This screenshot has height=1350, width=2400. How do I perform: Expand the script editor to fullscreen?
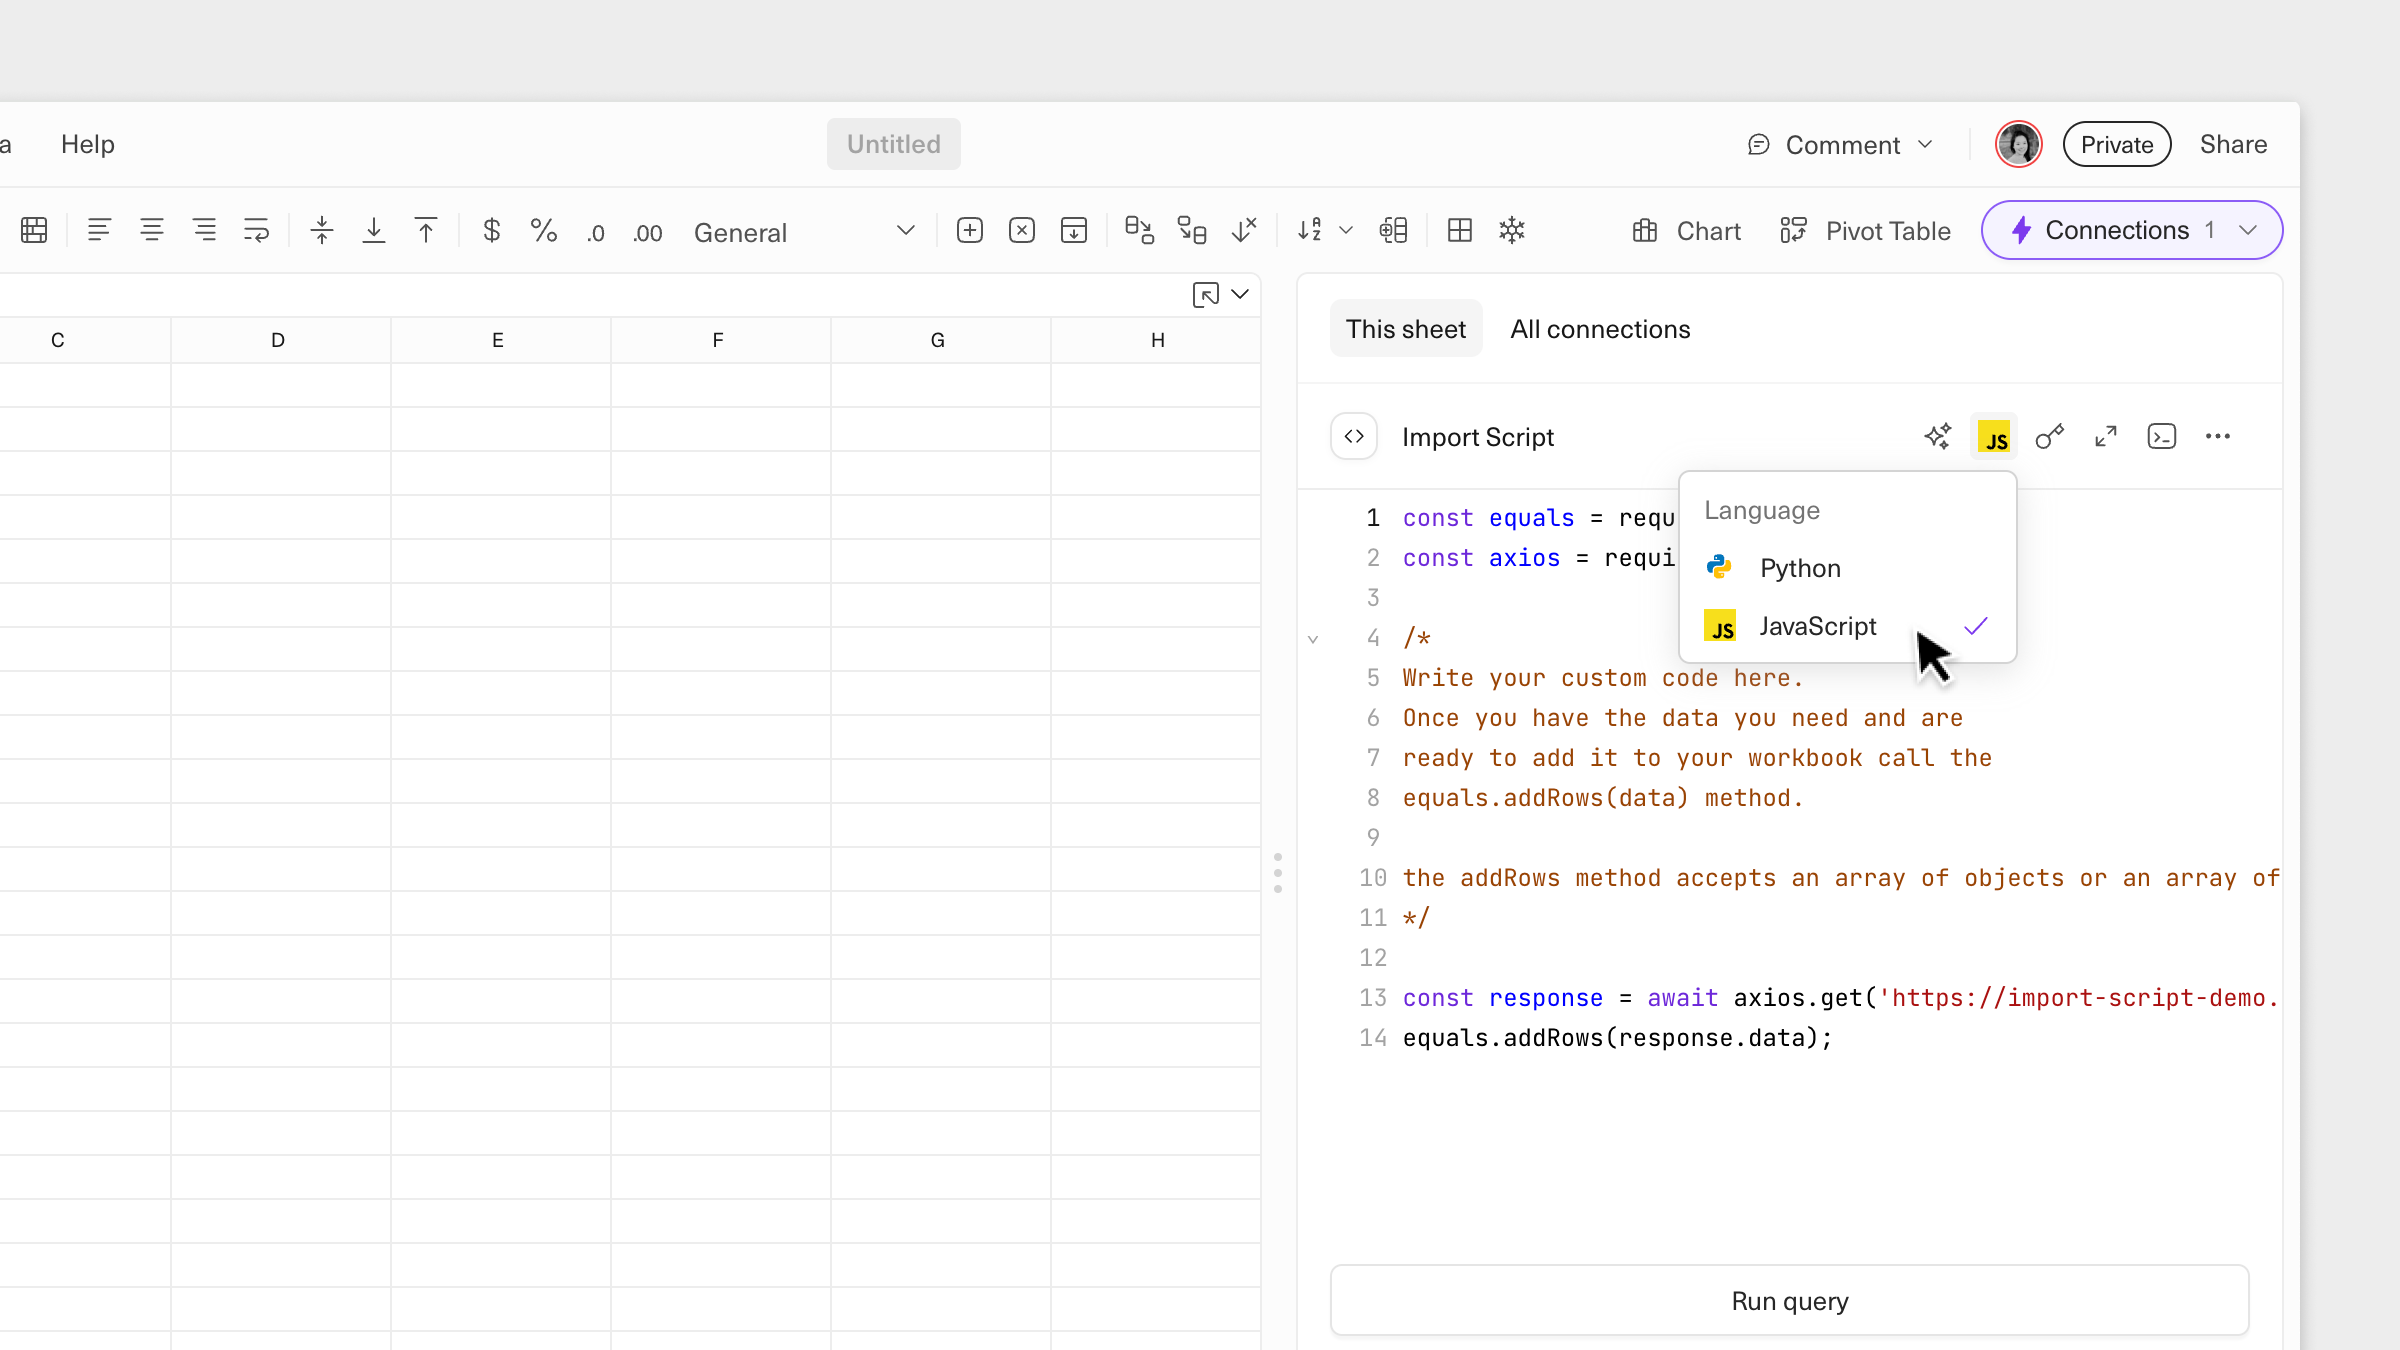(2106, 436)
